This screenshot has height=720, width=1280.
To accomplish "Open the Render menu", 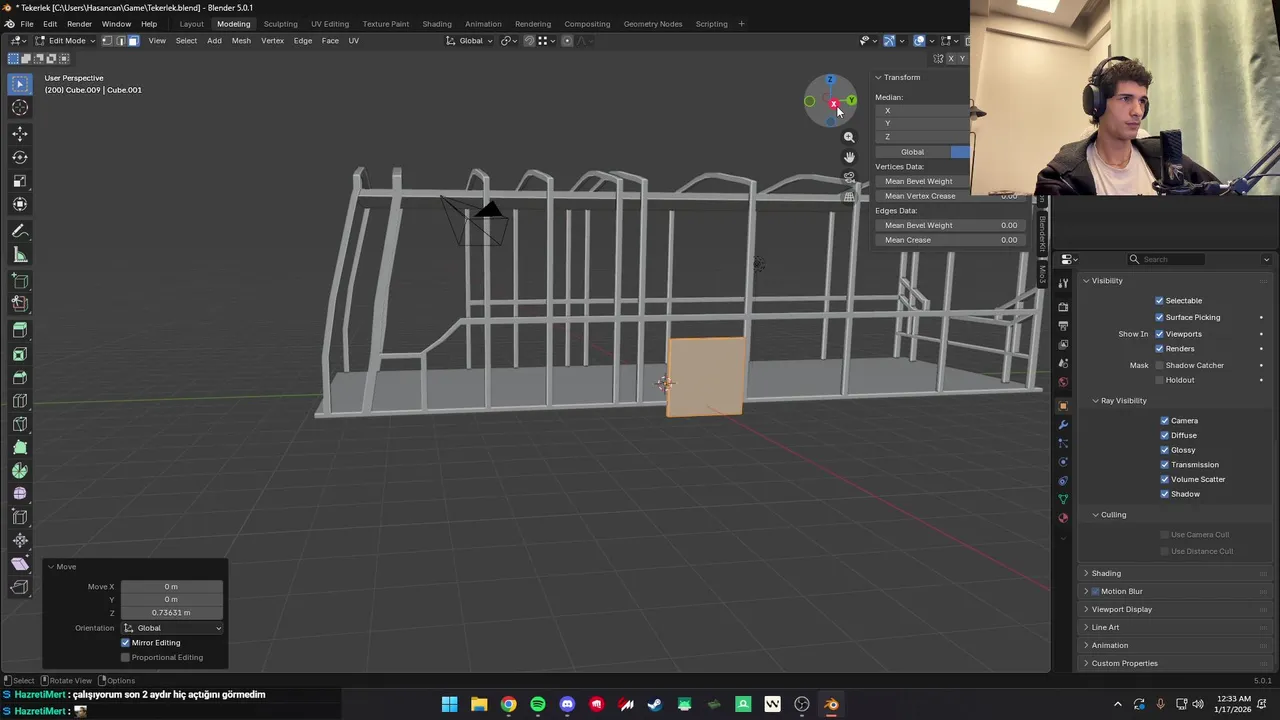I will [79, 24].
